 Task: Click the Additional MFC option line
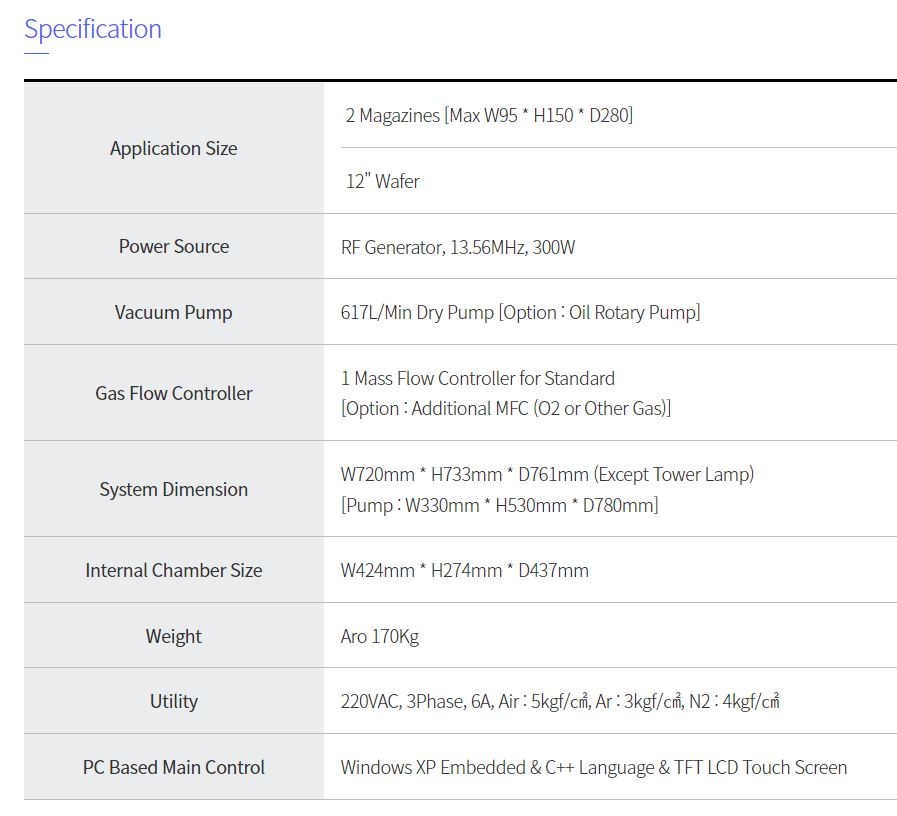coord(506,408)
